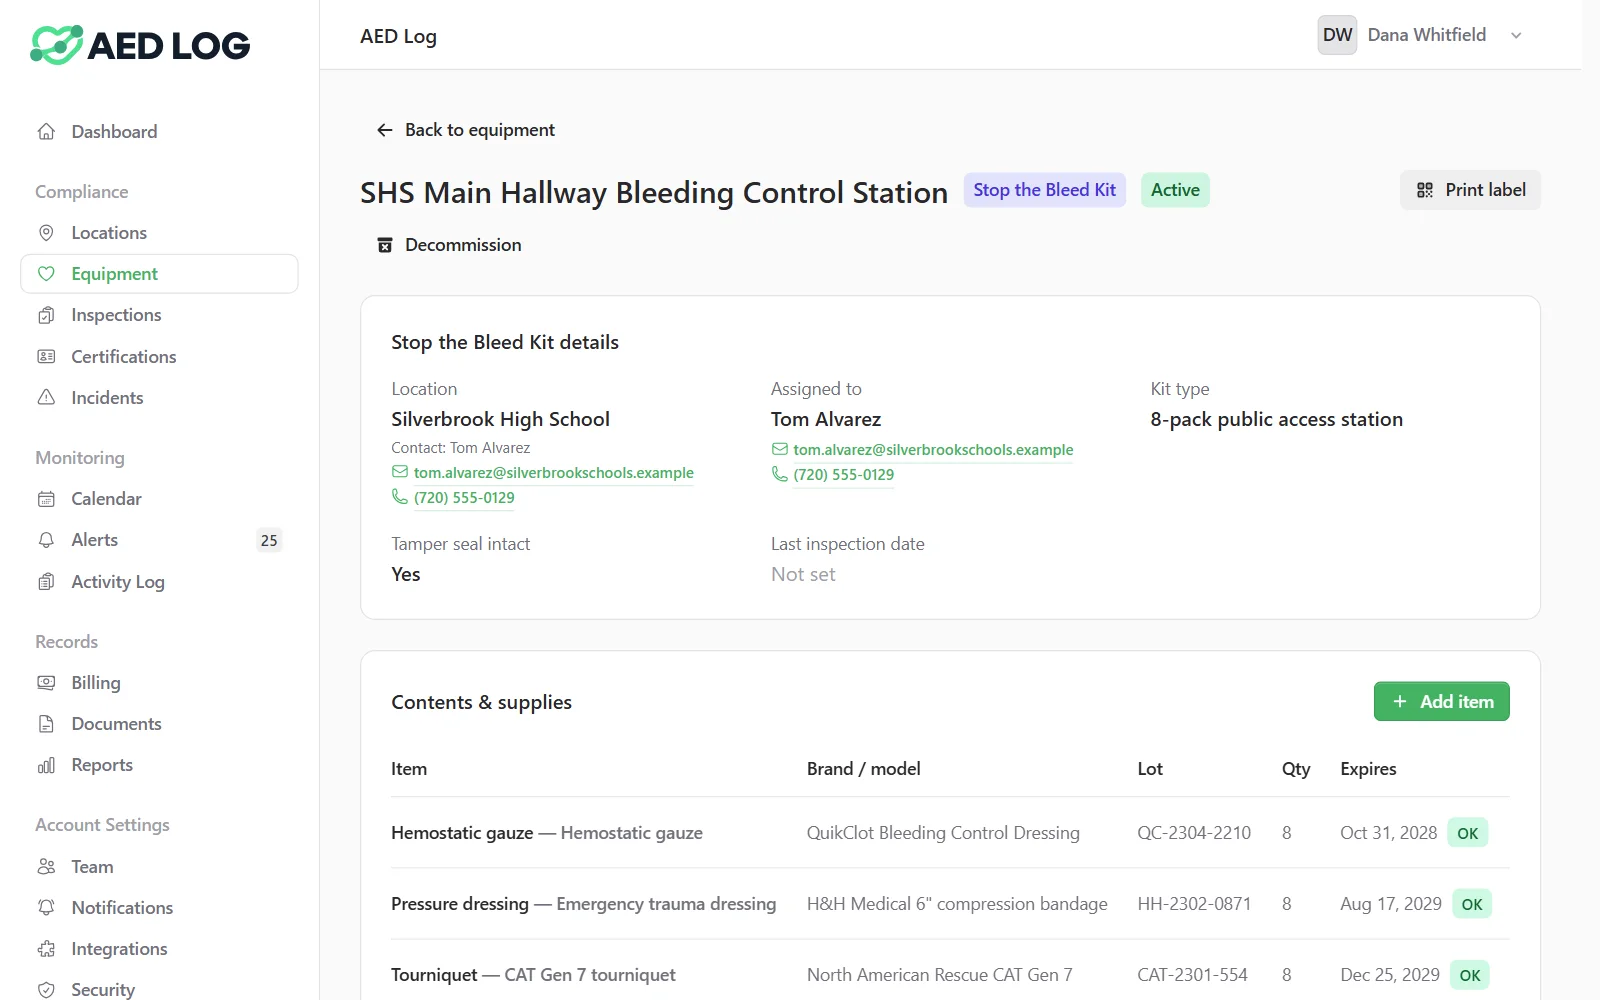Screen dimensions: 1600x1000
Task: Open Tom Alvarez's assigned-to email link
Action: coord(933,450)
